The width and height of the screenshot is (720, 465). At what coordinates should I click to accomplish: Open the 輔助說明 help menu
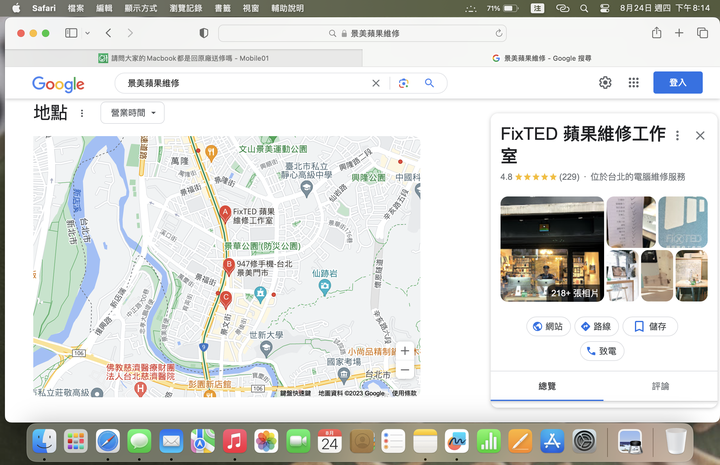[x=287, y=8]
